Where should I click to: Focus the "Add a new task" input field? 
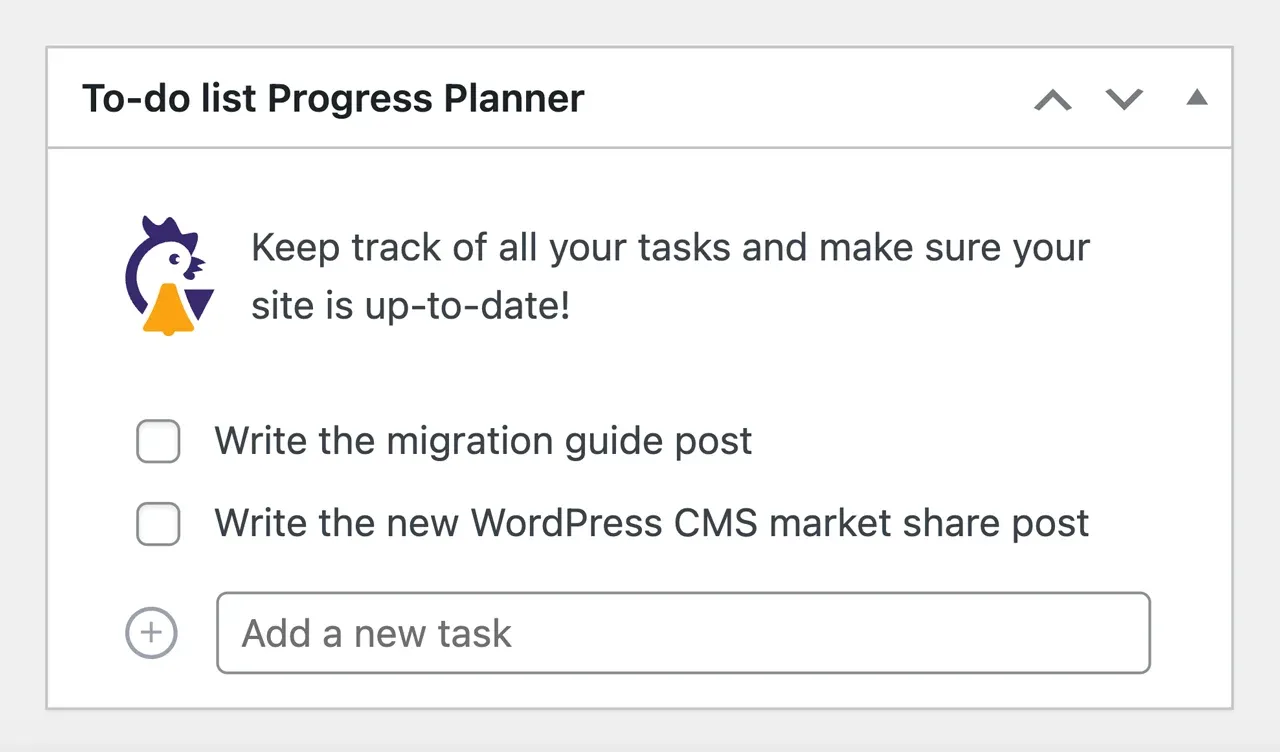pos(683,633)
